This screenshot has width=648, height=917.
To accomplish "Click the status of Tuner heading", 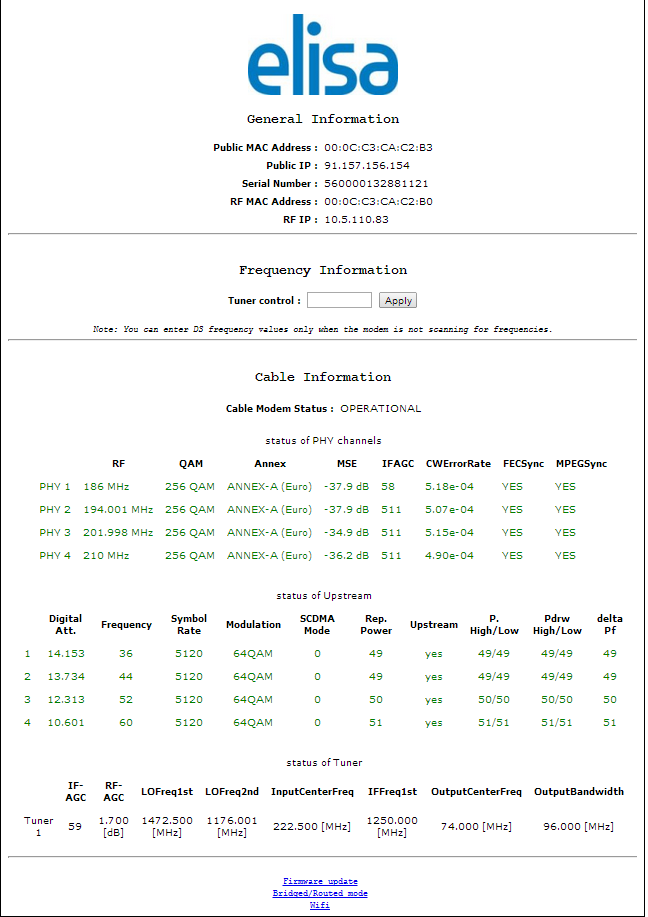I will [x=324, y=763].
